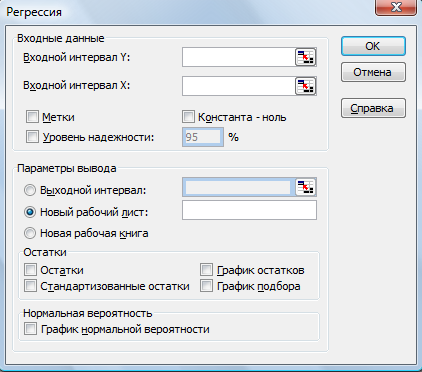Click the Новый рабочий лист name field
Screen dimensions: 422x372
pyautogui.click(x=249, y=210)
